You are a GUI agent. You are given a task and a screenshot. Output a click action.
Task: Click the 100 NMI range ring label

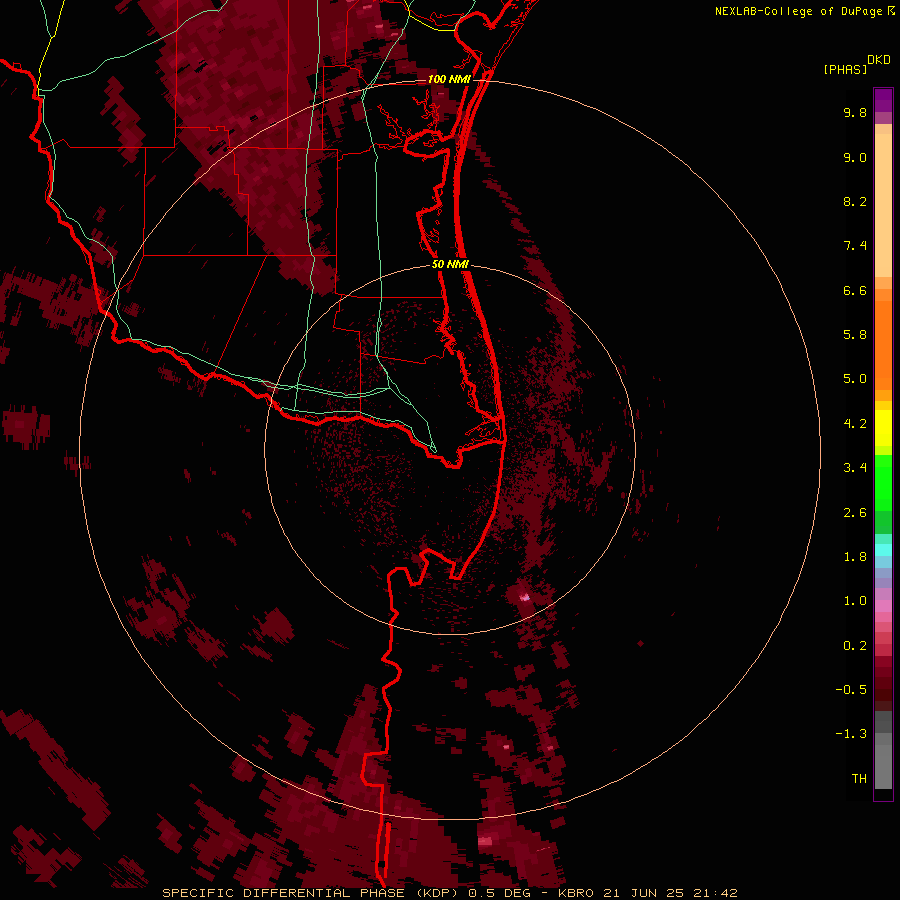tap(449, 79)
